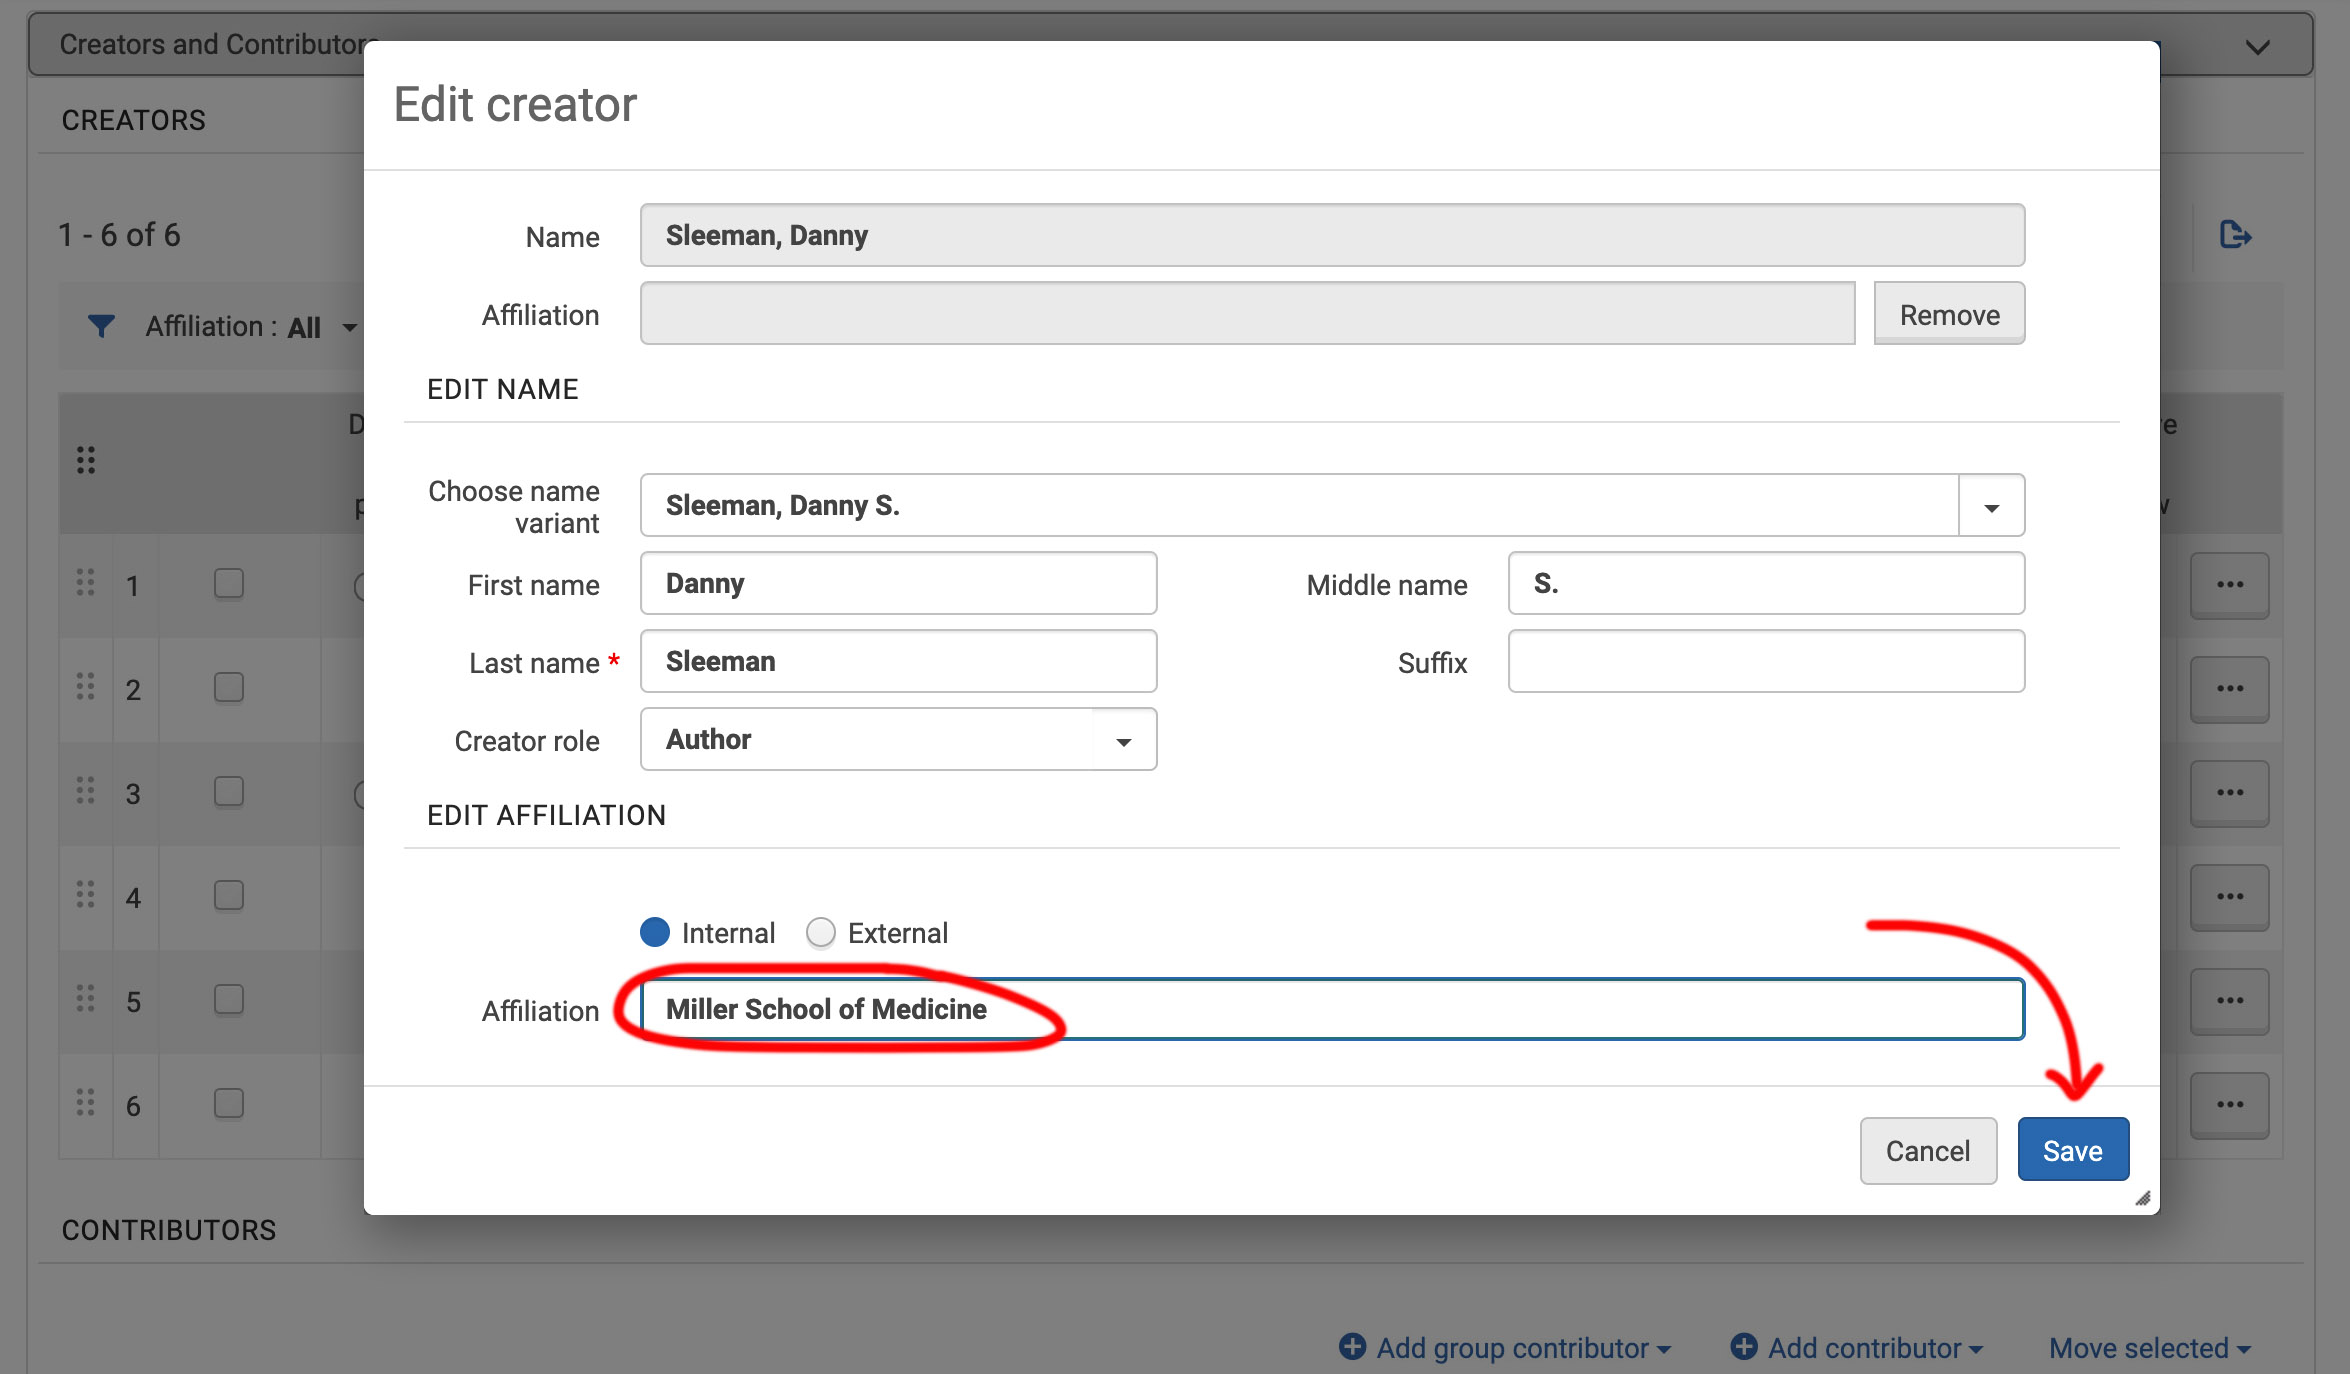Open the Move selected dropdown
Viewport: 2350px width, 1374px height.
click(2151, 1348)
